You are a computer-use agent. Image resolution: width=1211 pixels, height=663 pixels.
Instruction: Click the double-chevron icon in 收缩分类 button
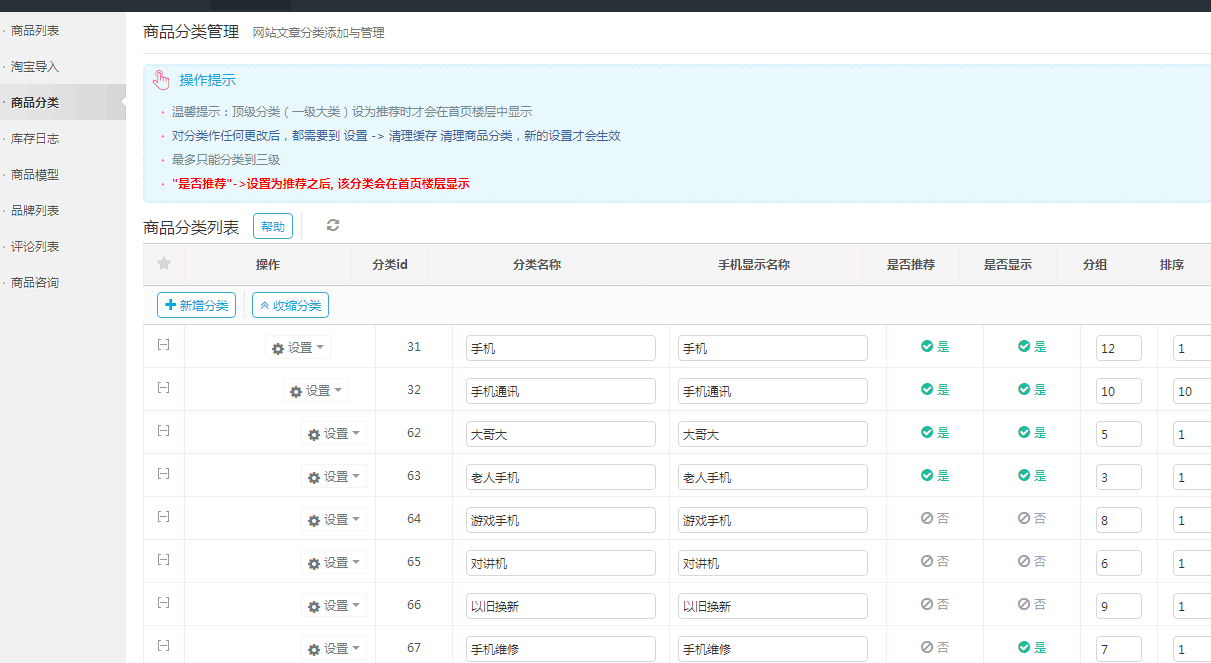264,305
